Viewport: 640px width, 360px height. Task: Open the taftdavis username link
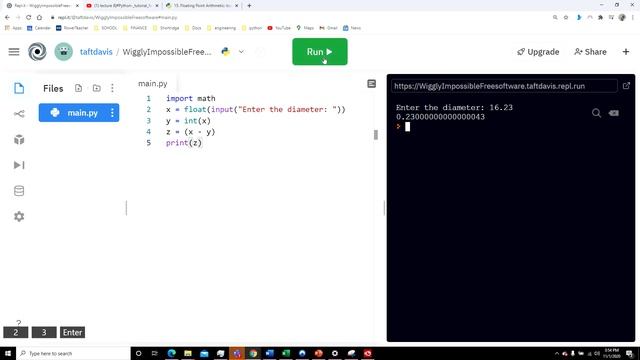point(96,52)
